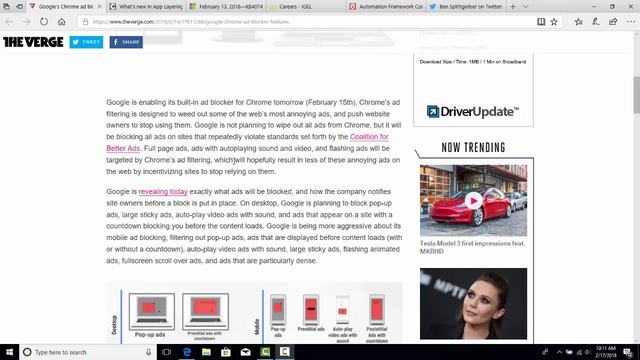Open Mail app from taskbar

coord(245,352)
